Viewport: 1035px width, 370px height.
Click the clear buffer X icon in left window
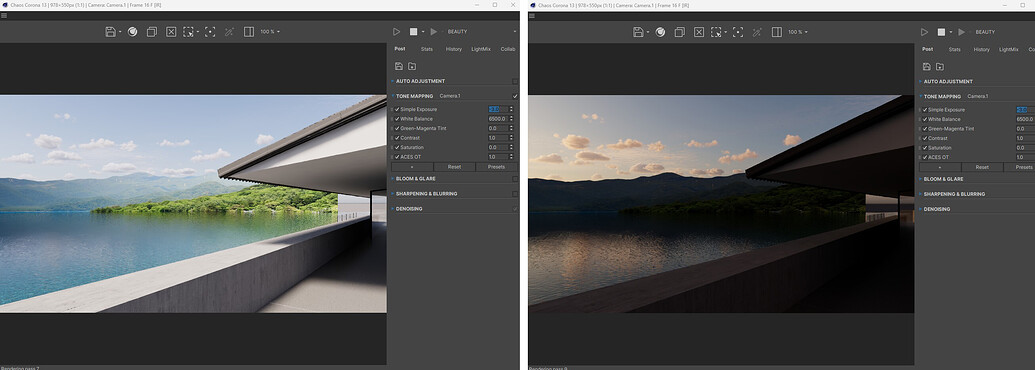(x=171, y=32)
